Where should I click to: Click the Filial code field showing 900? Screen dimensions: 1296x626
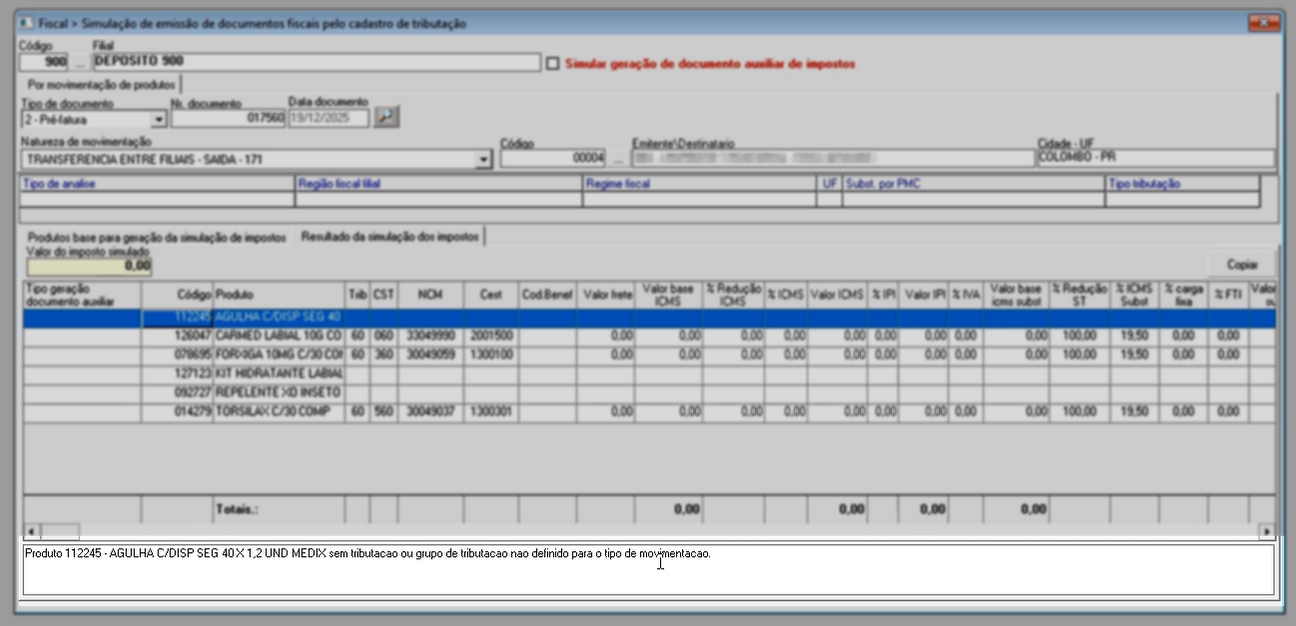coord(44,62)
